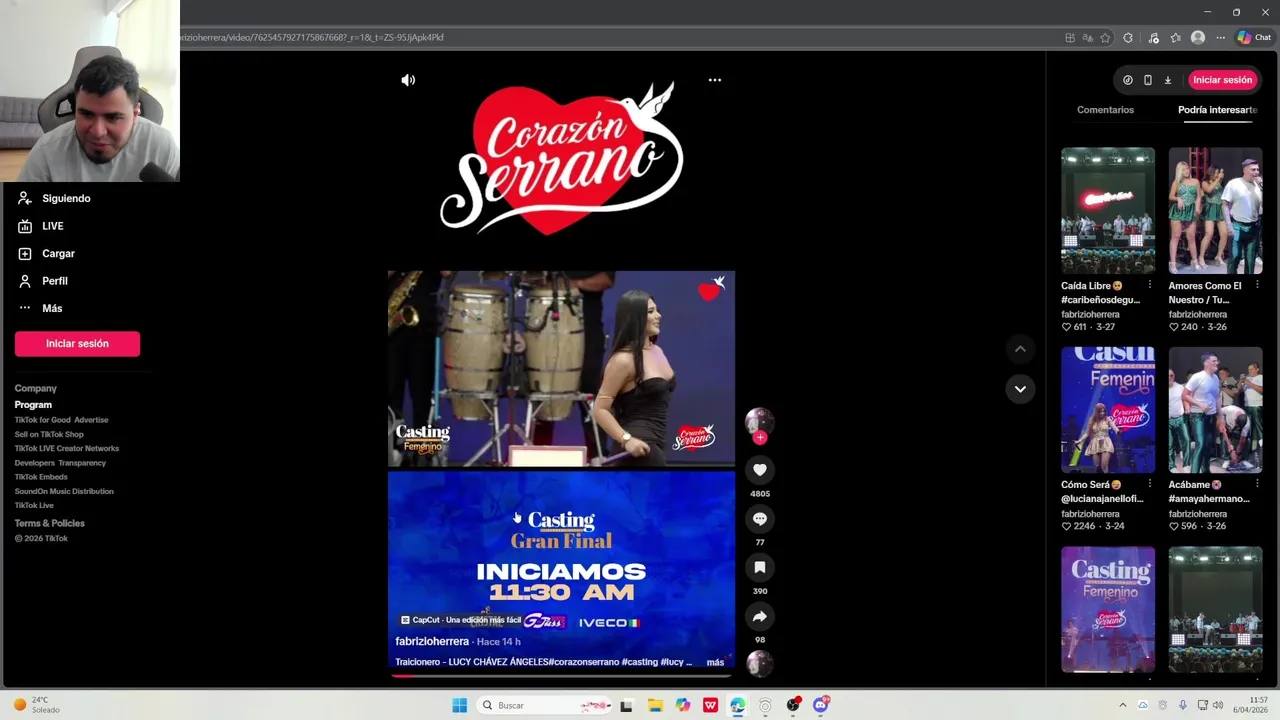Open WPS Office from the taskbar
This screenshot has height=720, width=1280.
710,705
